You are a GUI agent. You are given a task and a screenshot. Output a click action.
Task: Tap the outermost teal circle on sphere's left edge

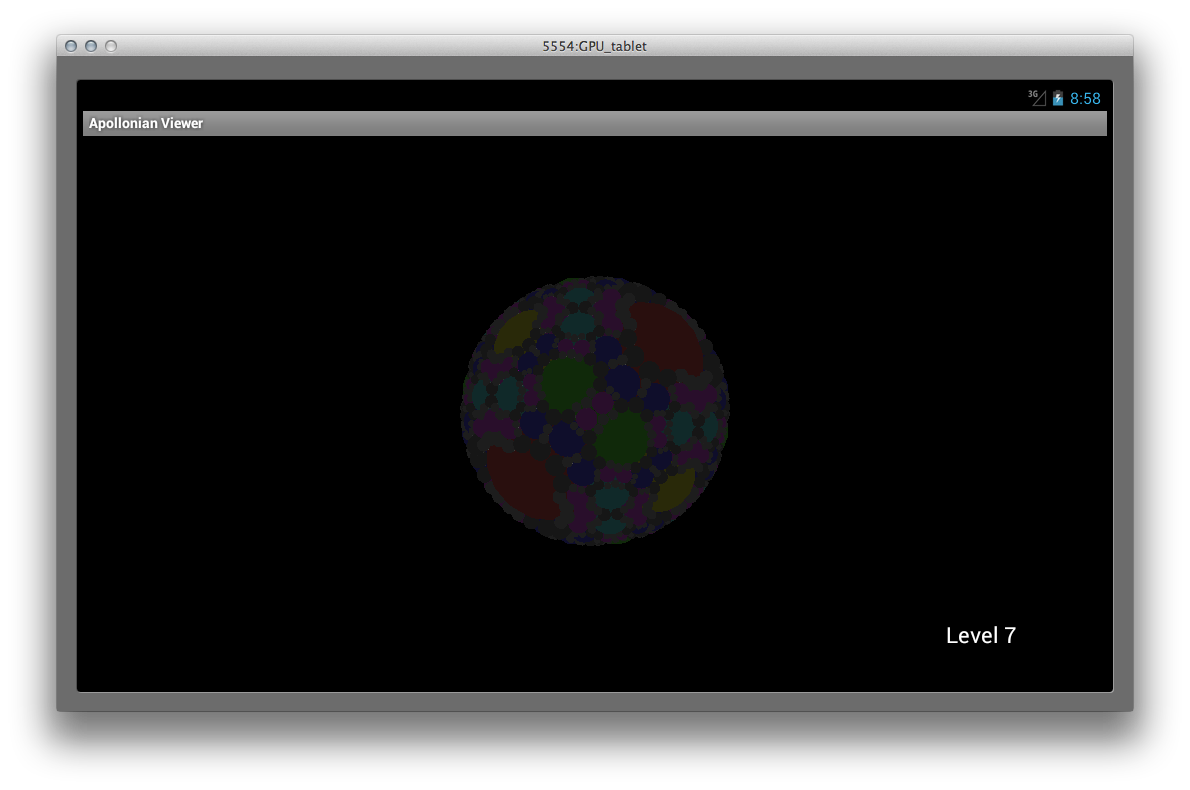[x=479, y=393]
